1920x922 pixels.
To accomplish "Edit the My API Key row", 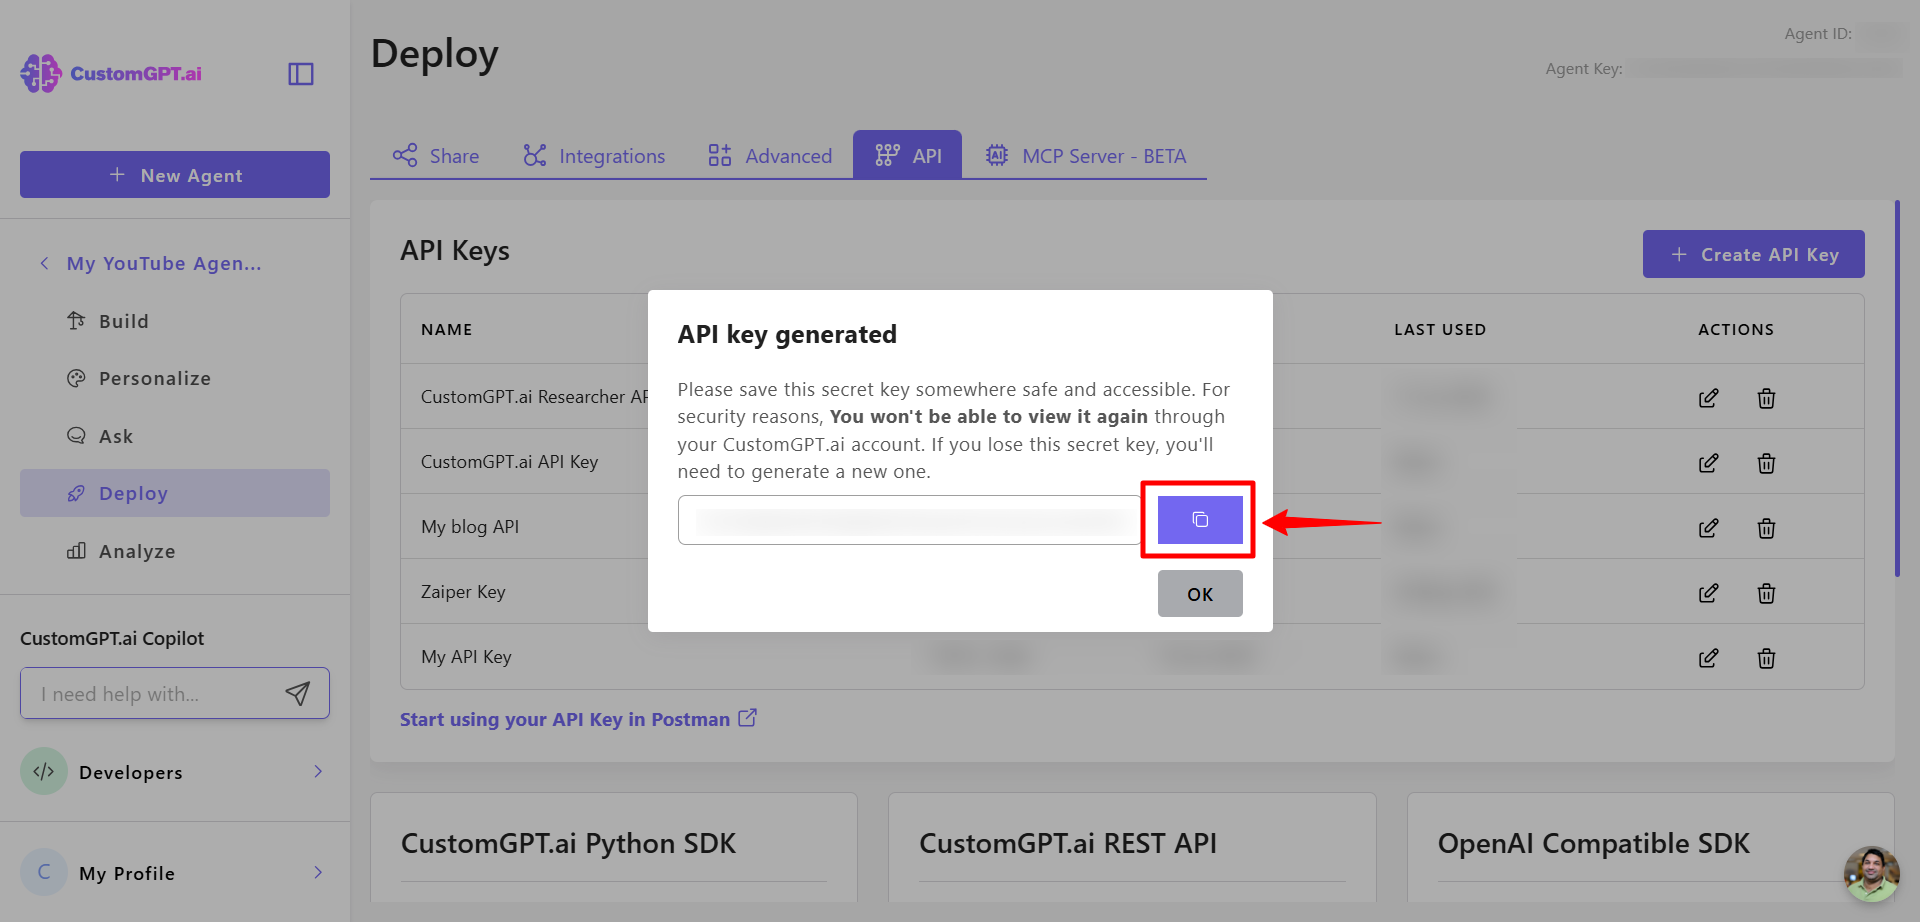I will pos(1709,658).
